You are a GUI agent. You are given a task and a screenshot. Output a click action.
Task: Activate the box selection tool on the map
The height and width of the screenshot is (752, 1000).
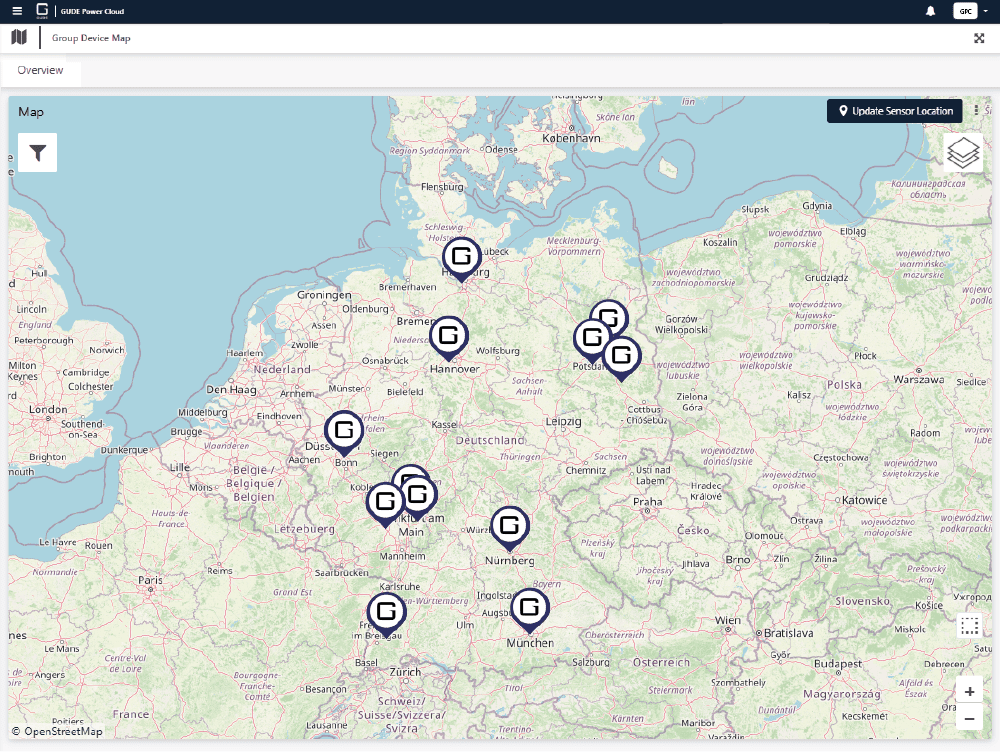[x=969, y=625]
